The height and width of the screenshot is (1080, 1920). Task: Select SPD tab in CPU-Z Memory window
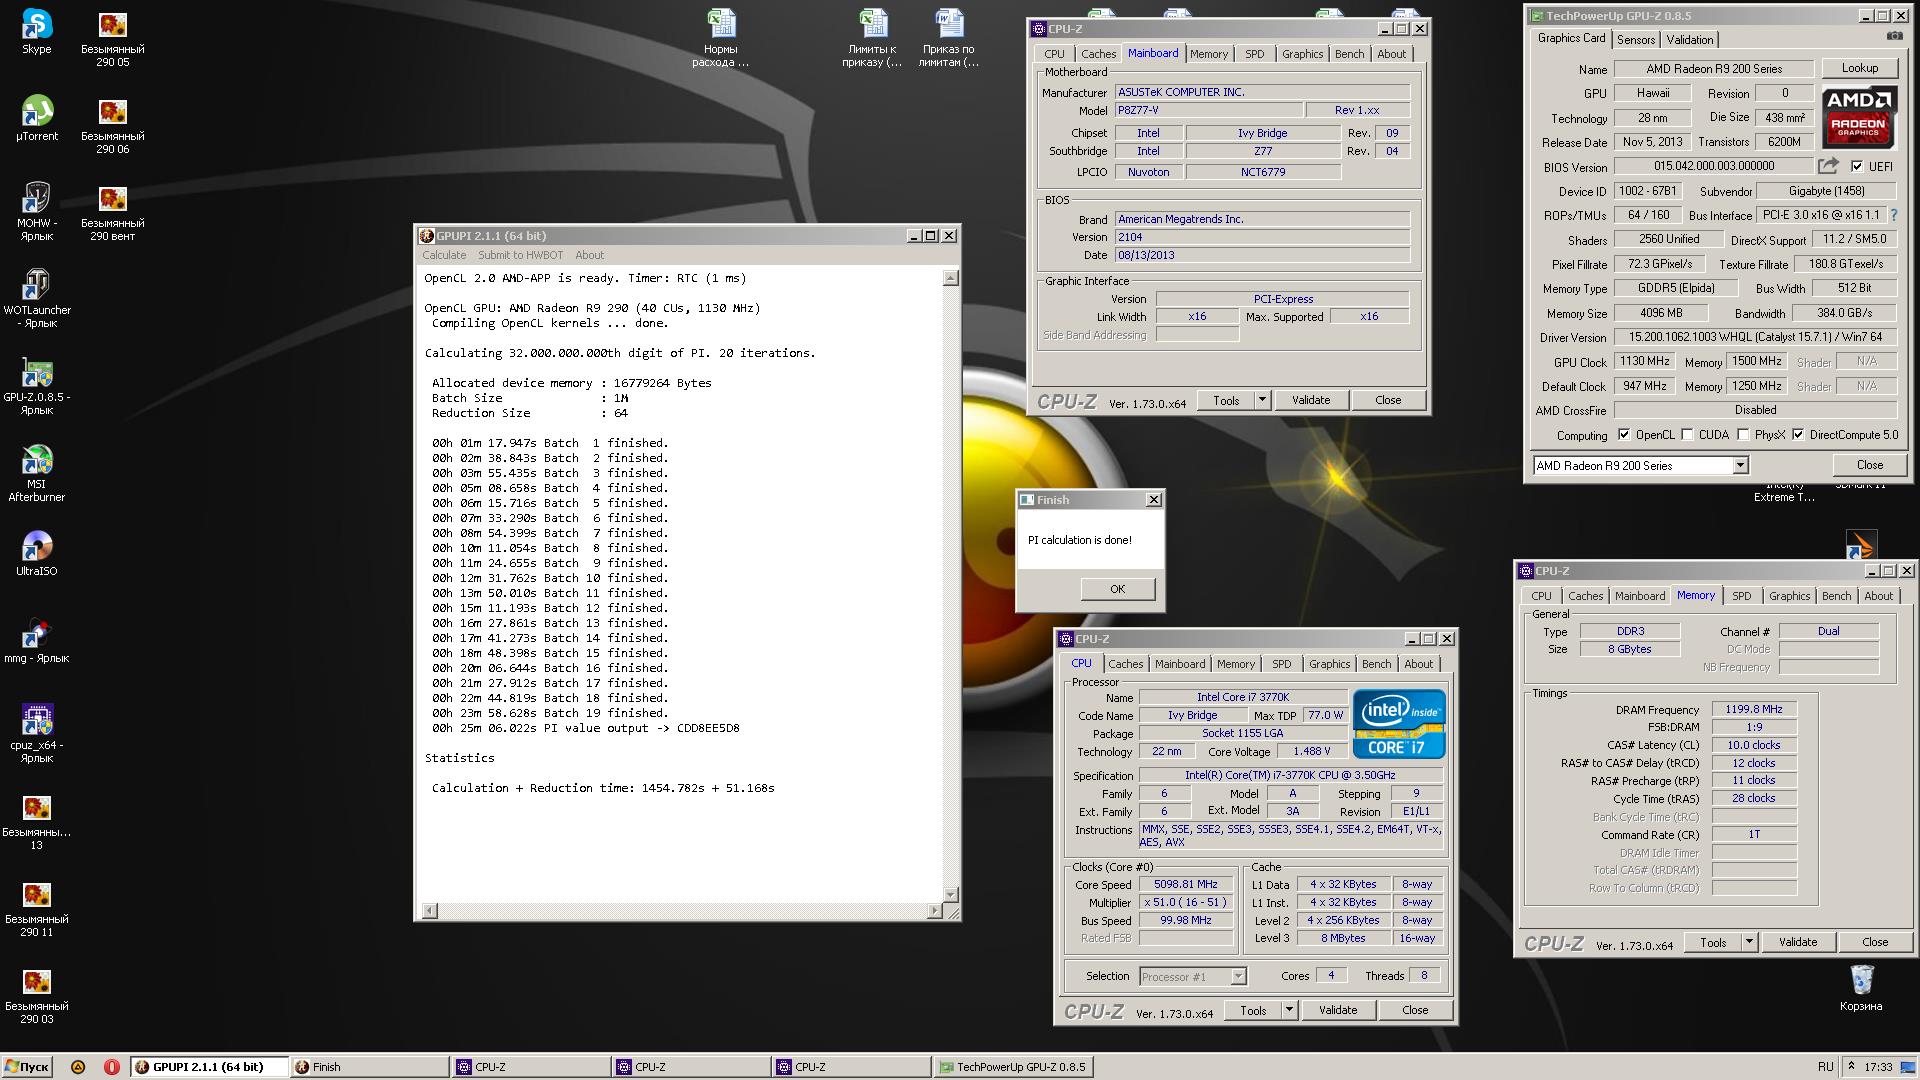pos(1741,596)
